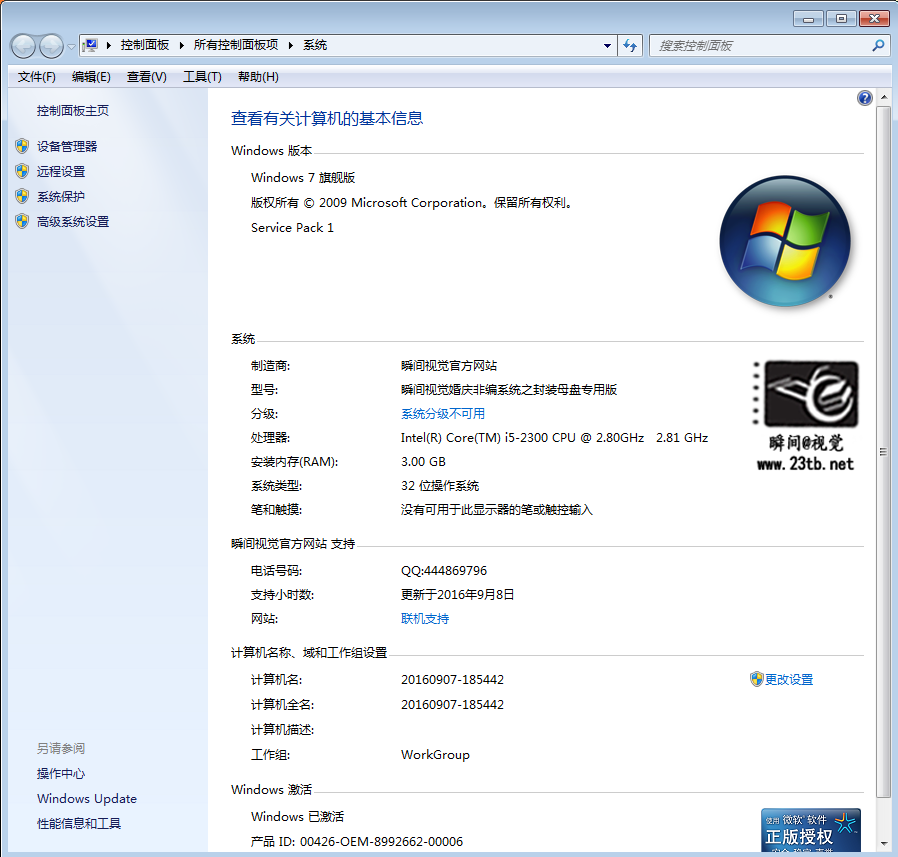898x857 pixels.
Task: Open the recent pages dropdown arrow beside the Forward button
Action: 71,46
